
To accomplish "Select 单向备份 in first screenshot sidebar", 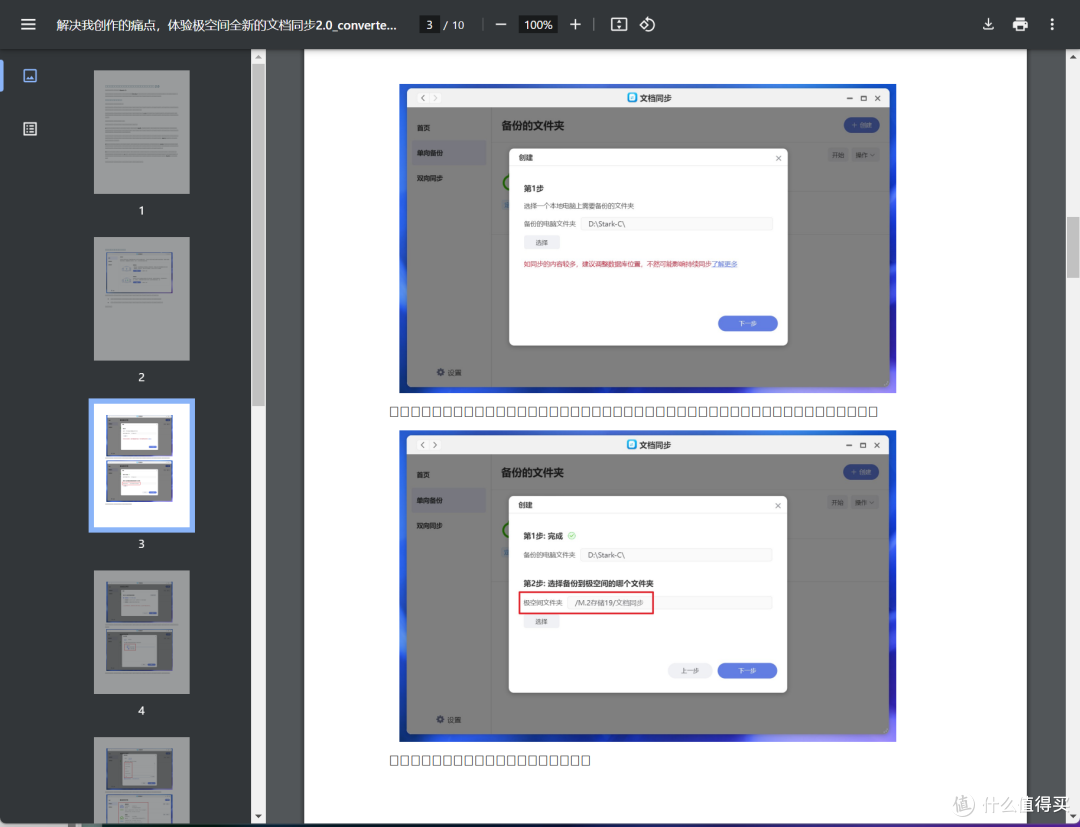I will [450, 153].
